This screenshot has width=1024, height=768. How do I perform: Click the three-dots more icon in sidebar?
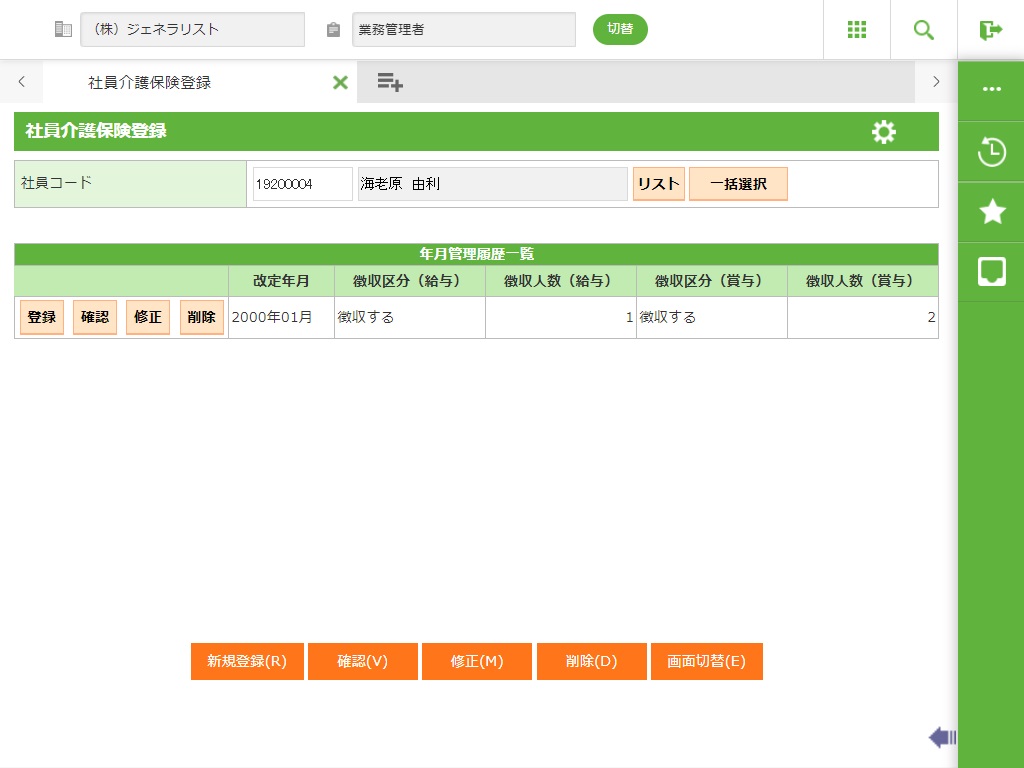tap(991, 89)
